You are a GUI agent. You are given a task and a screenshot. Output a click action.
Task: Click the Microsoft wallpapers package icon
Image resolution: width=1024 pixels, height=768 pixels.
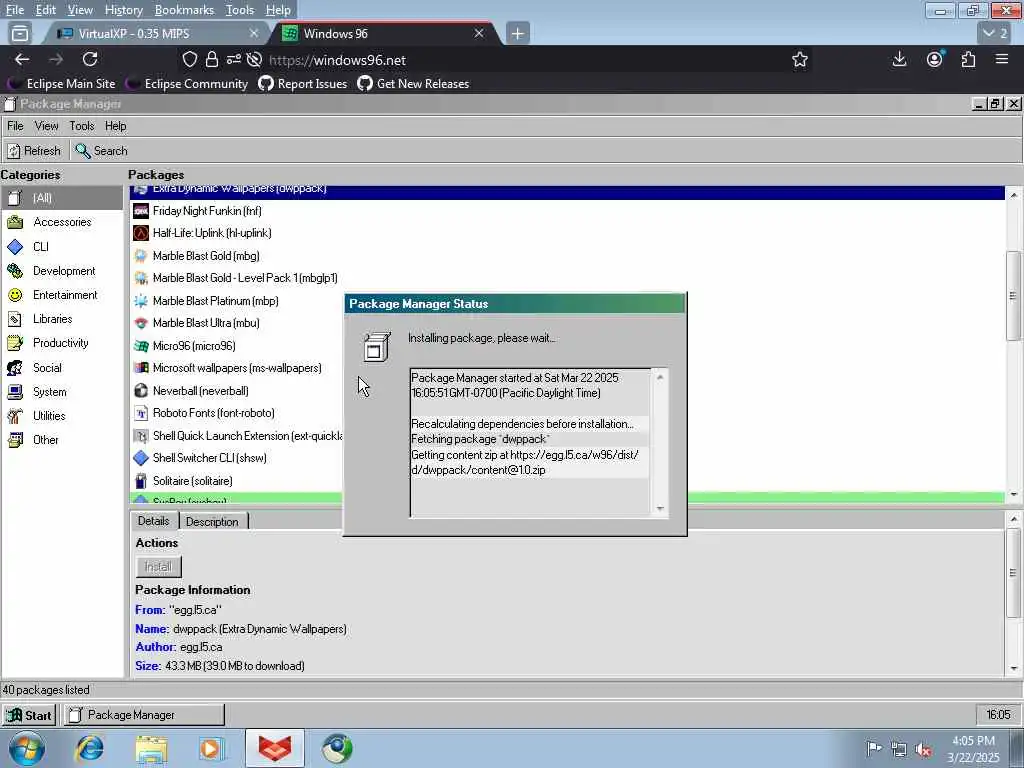[x=141, y=368]
